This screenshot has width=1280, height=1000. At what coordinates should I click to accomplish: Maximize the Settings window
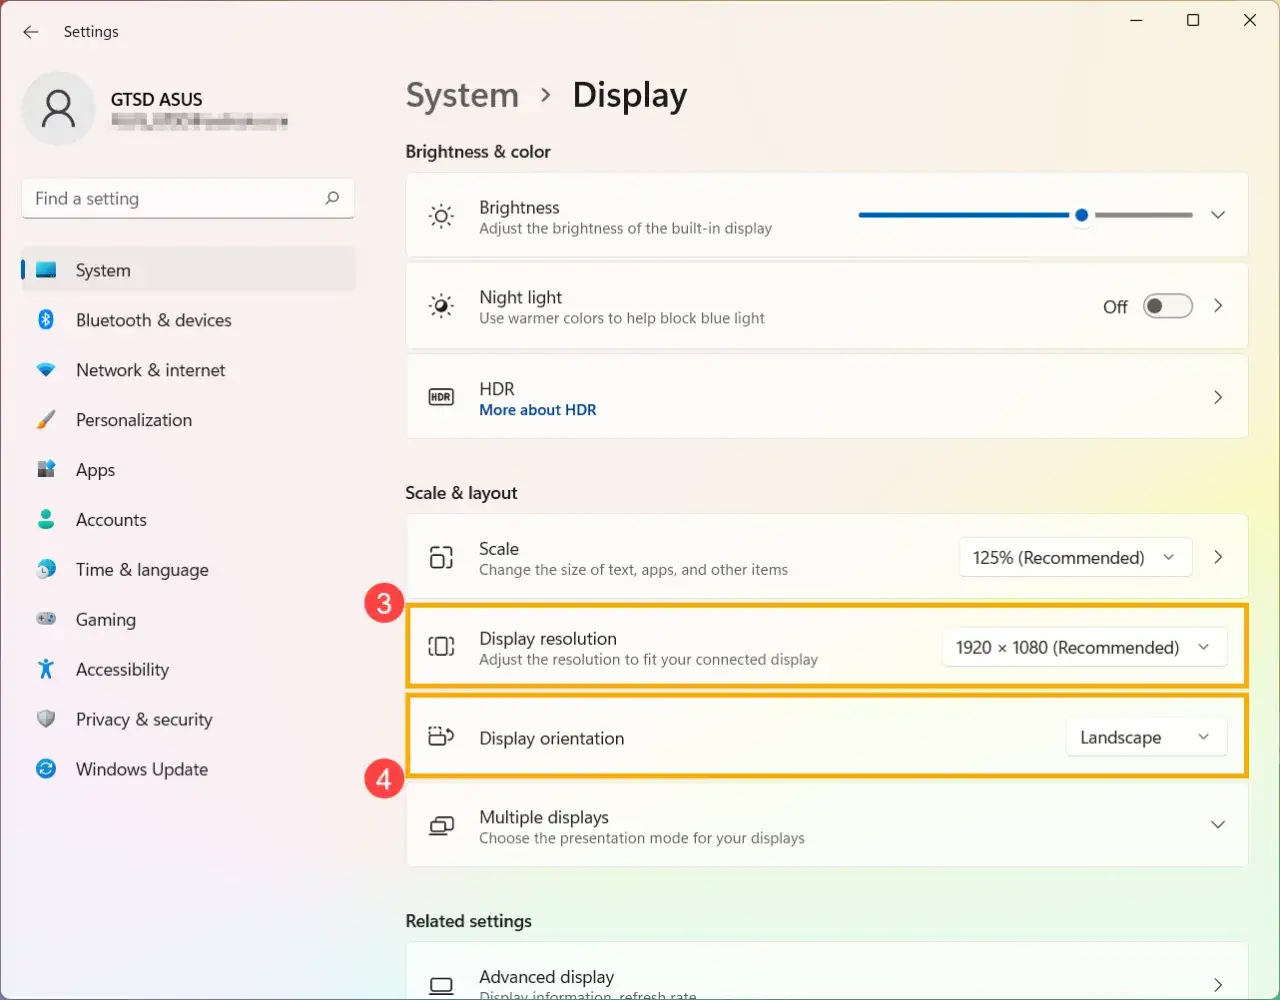pos(1193,20)
